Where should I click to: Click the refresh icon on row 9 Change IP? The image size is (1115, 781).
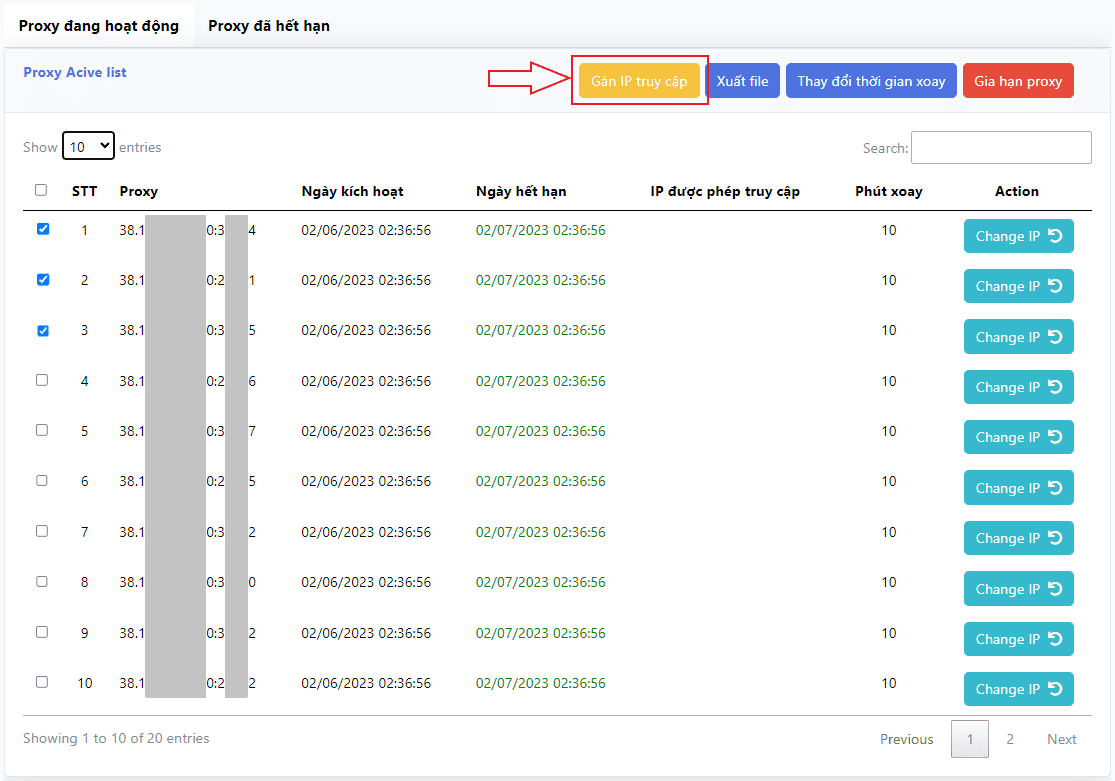(x=1055, y=638)
